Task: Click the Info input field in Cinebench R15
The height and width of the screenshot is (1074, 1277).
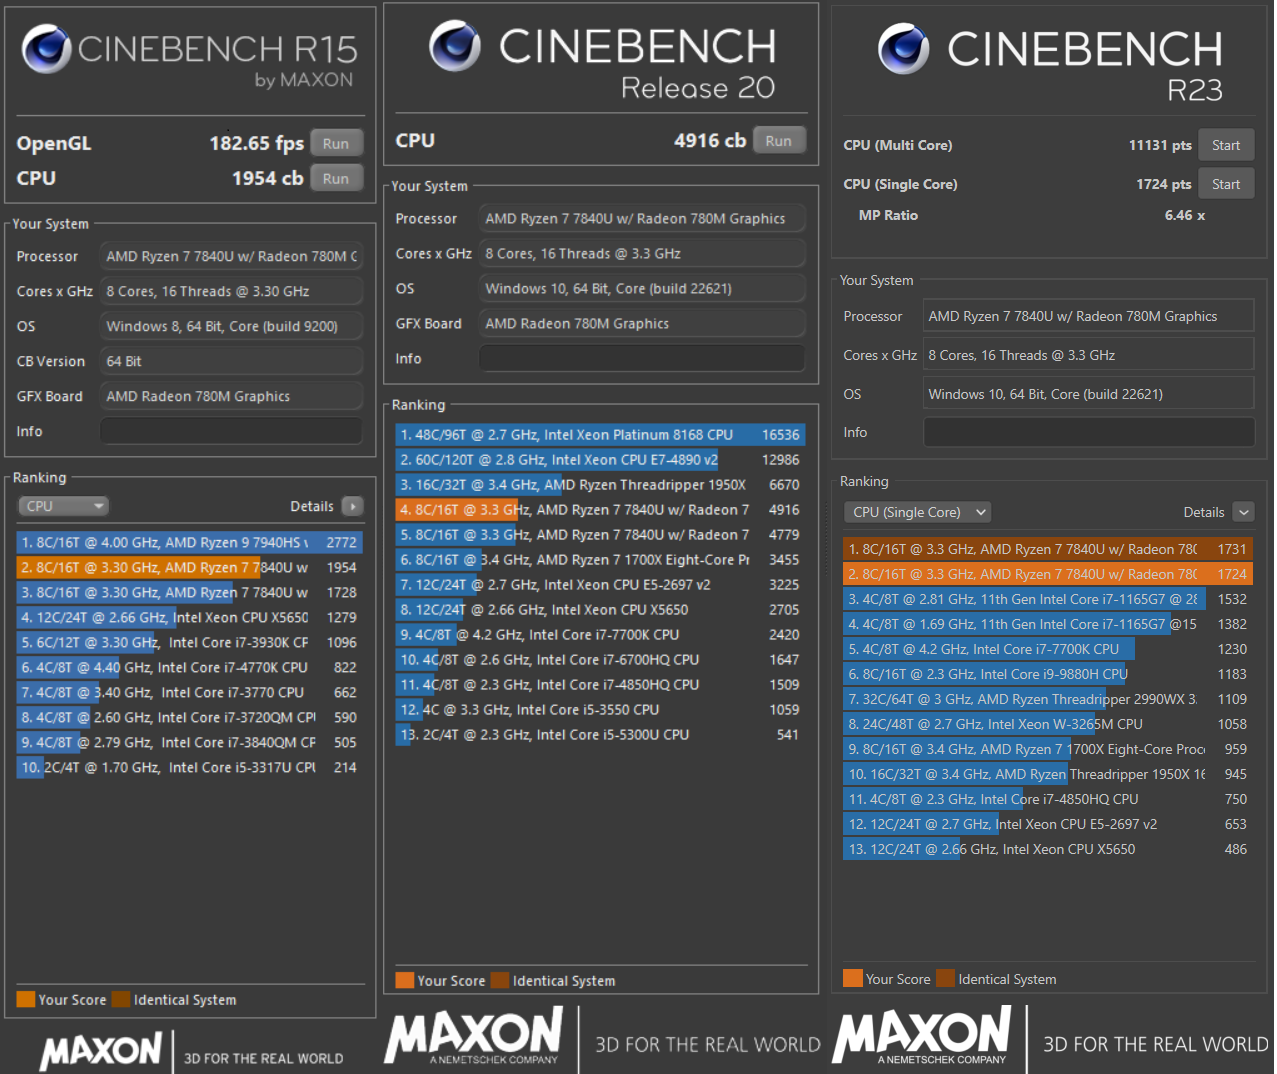Action: (231, 431)
